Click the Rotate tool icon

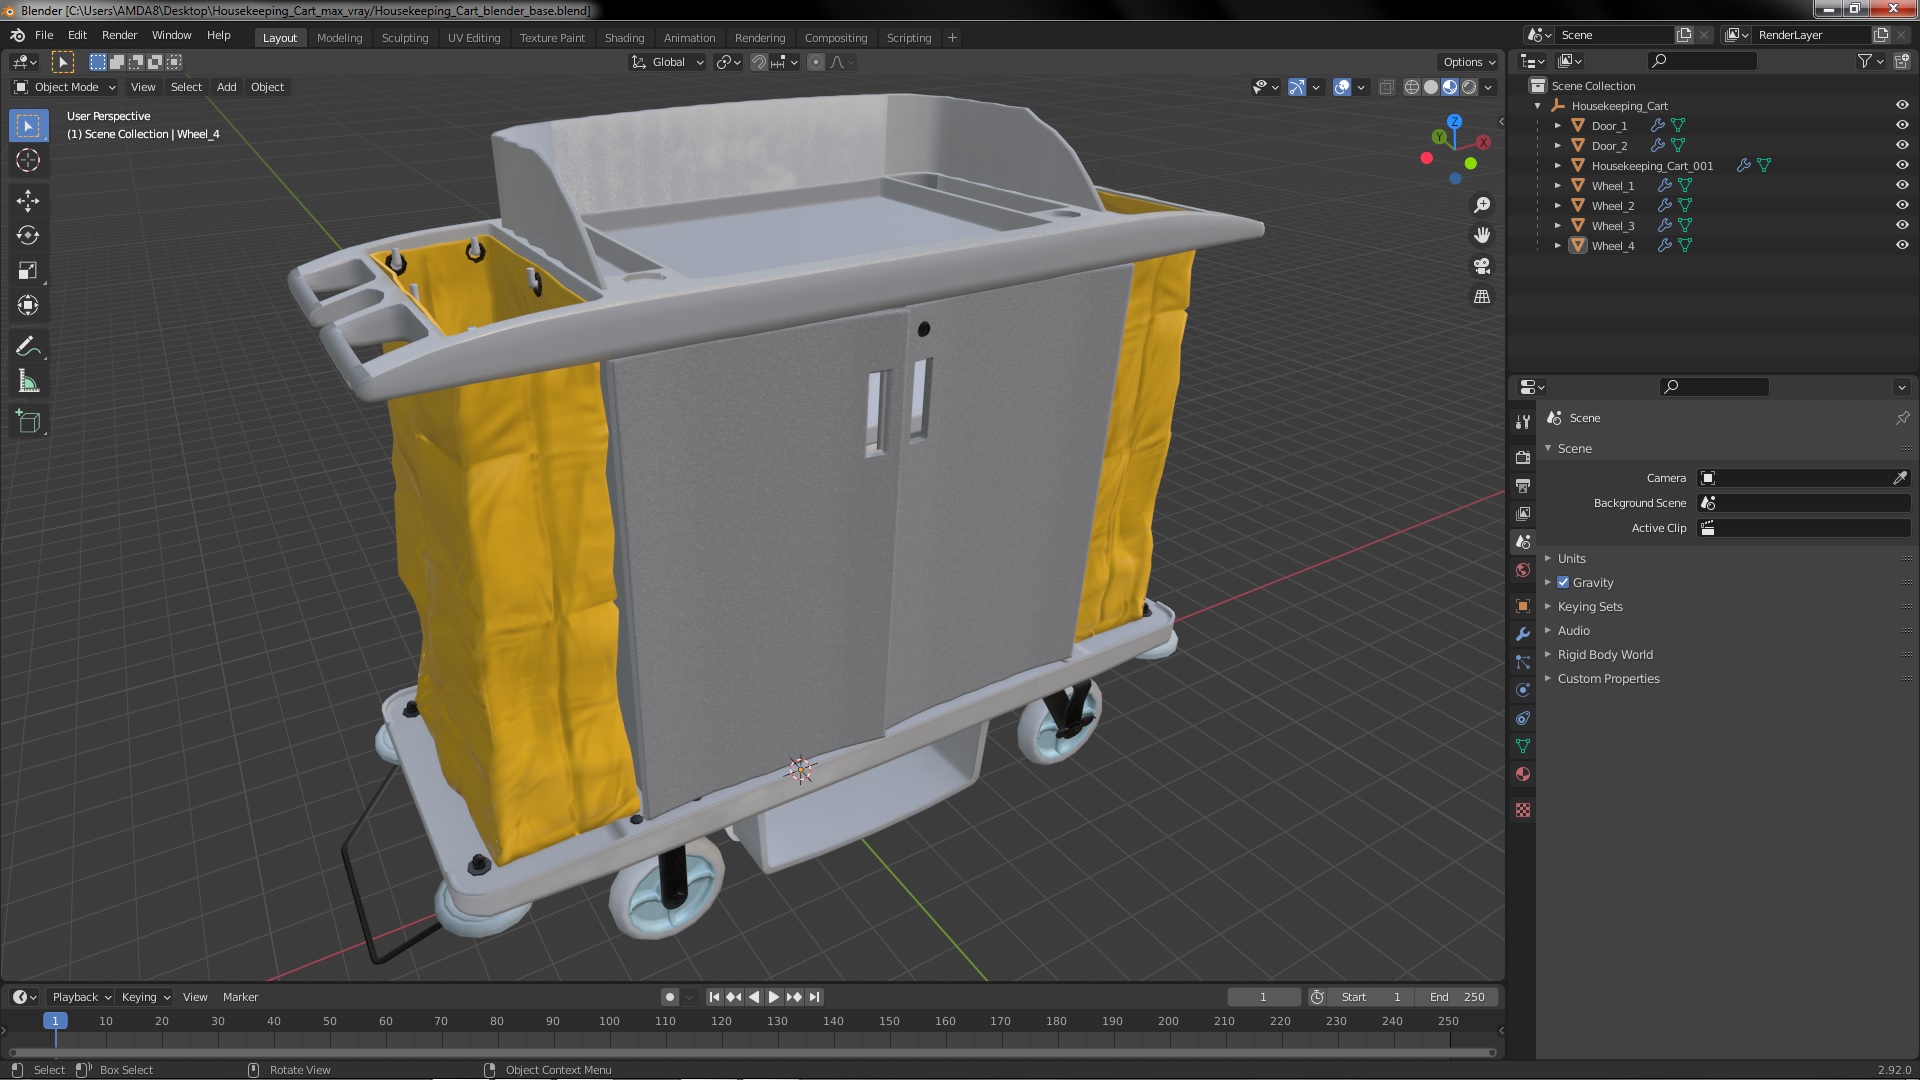pyautogui.click(x=29, y=235)
